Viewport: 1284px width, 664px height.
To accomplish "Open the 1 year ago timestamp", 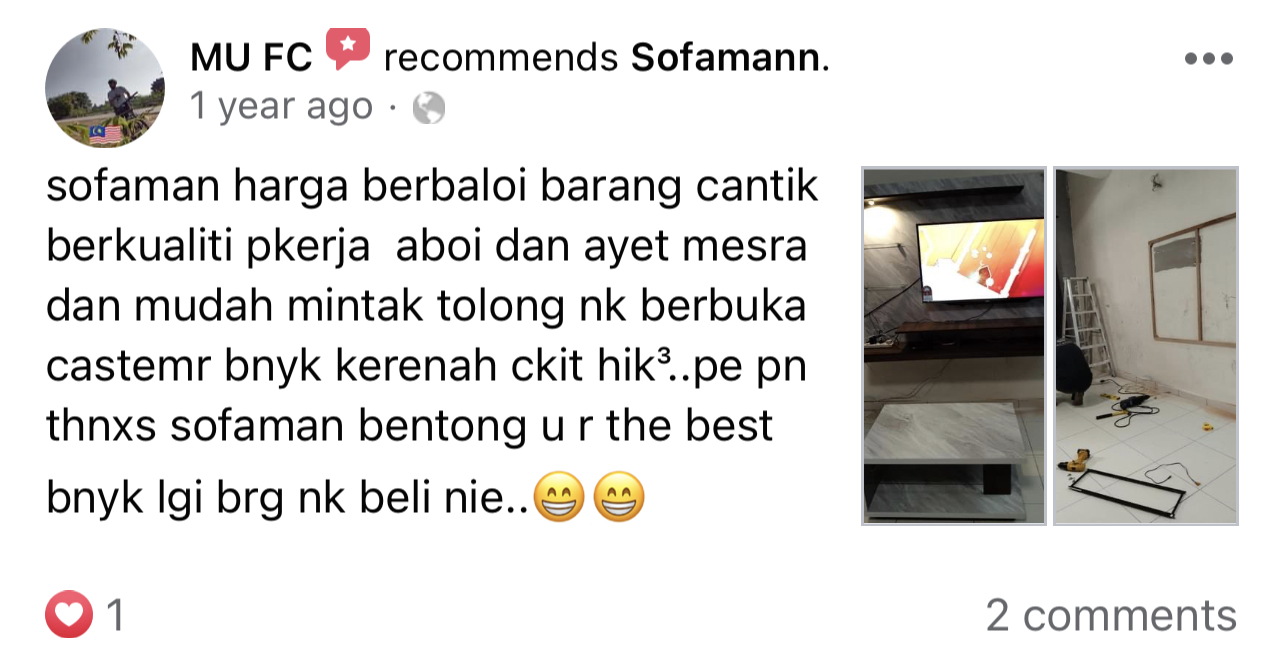I will click(281, 106).
